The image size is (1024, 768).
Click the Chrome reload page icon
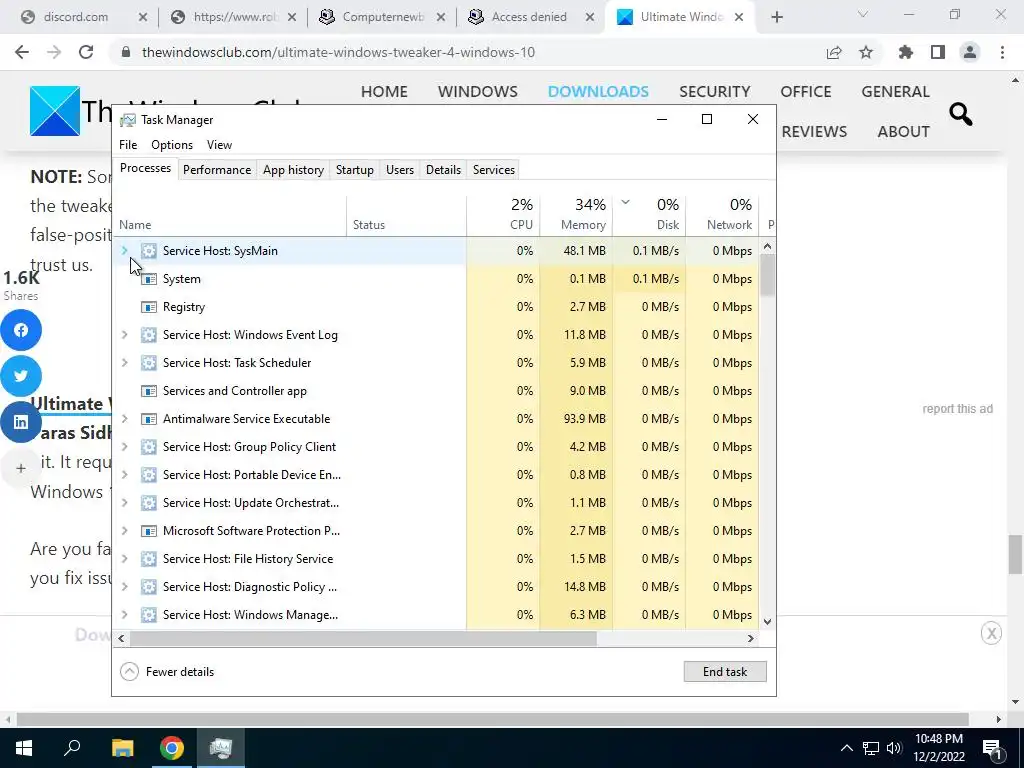[86, 52]
